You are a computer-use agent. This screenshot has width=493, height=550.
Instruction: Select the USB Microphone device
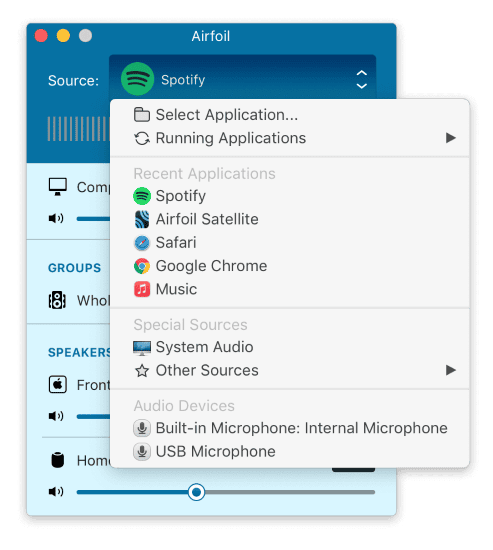tap(290, 451)
